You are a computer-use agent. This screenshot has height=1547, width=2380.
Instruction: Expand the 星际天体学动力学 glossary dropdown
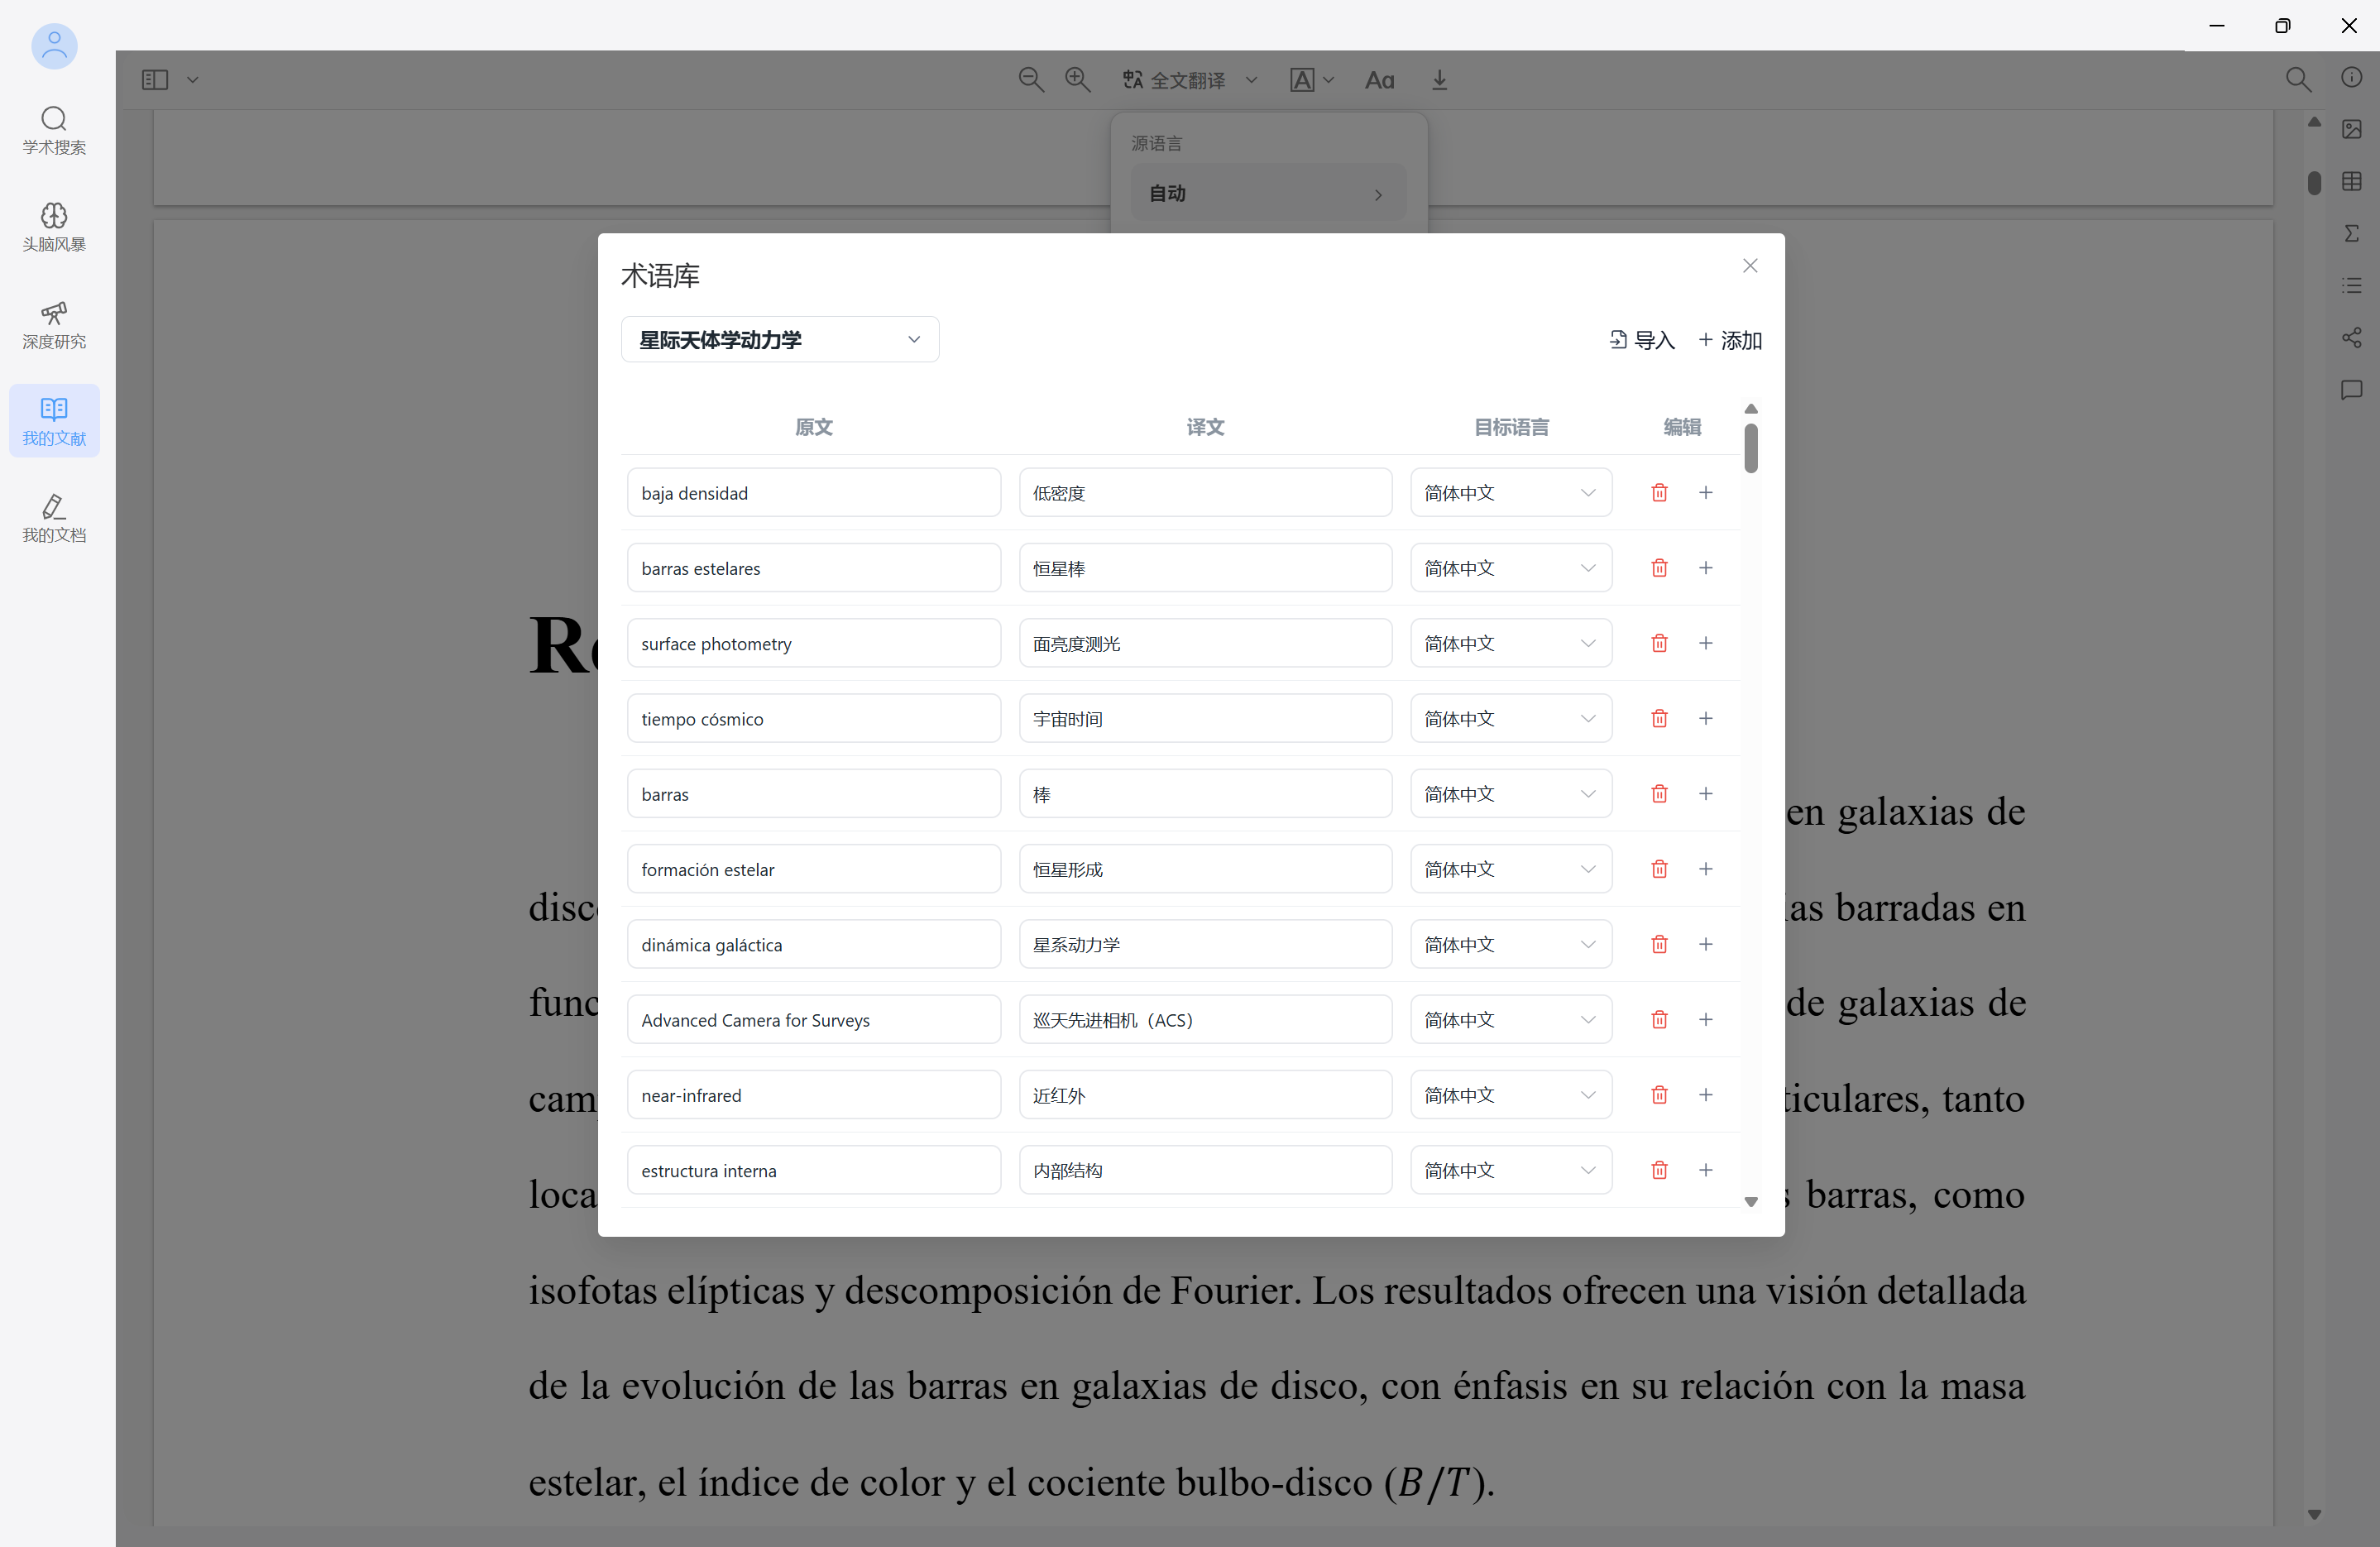(780, 340)
